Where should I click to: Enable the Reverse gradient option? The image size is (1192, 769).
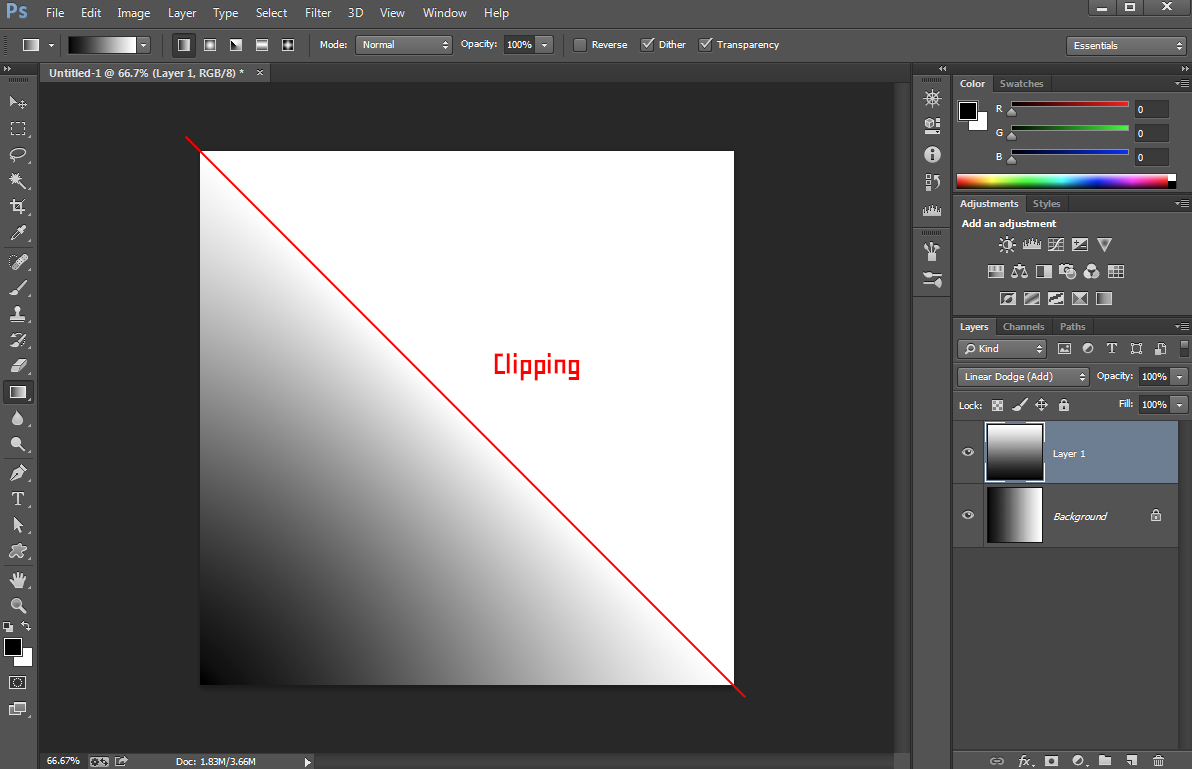(578, 44)
